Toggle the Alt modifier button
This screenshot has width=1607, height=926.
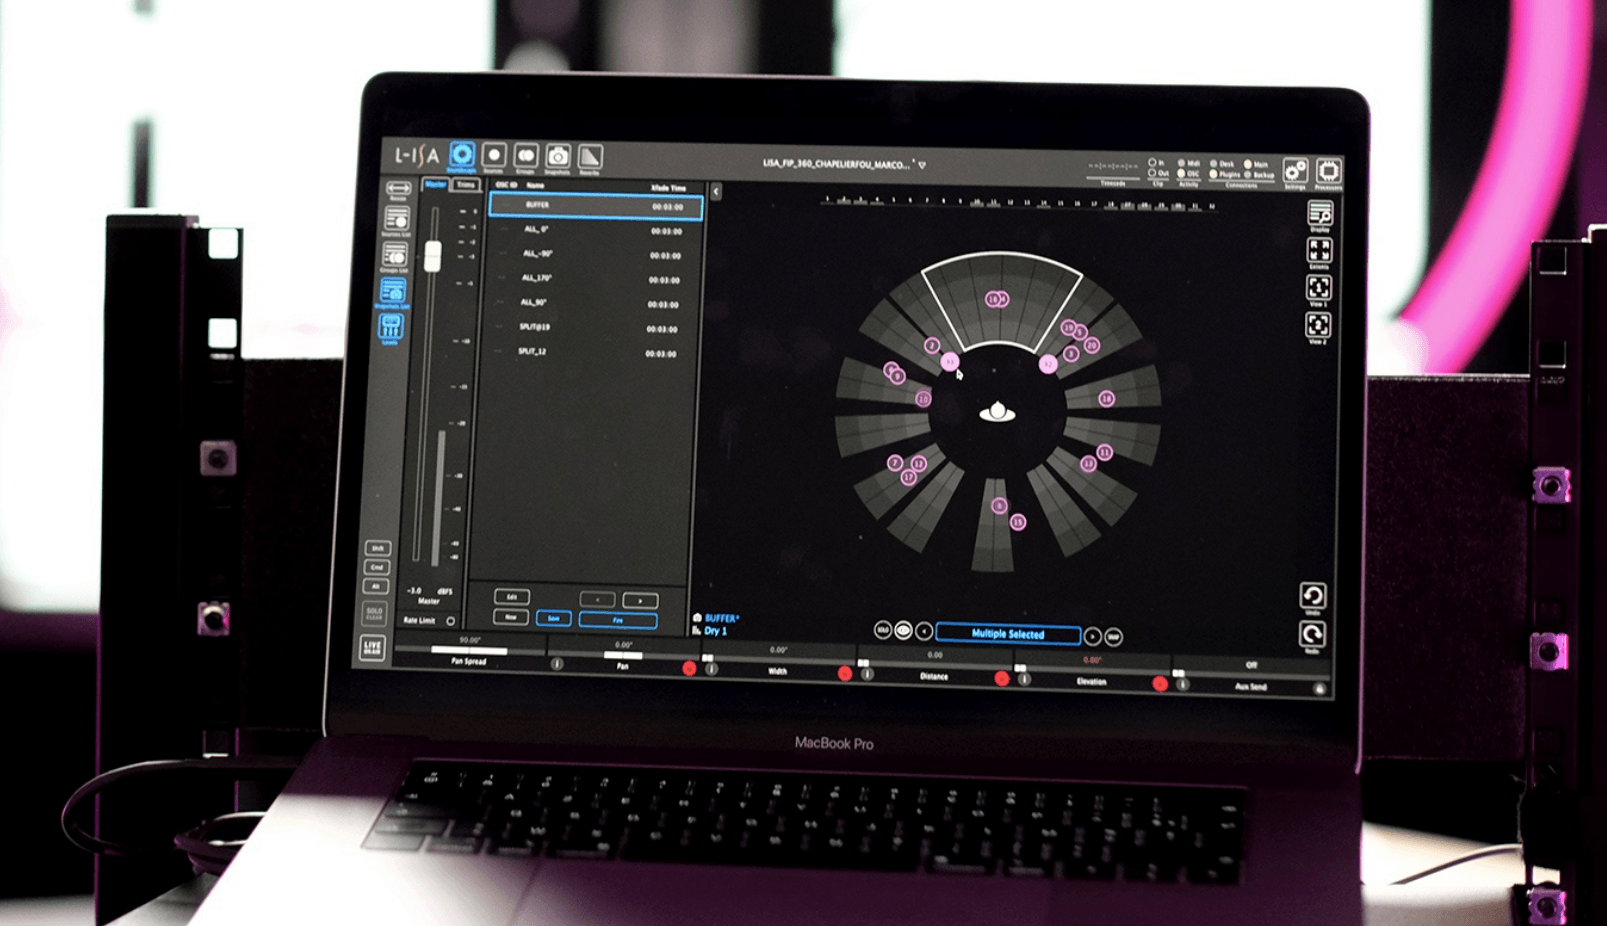coord(376,586)
